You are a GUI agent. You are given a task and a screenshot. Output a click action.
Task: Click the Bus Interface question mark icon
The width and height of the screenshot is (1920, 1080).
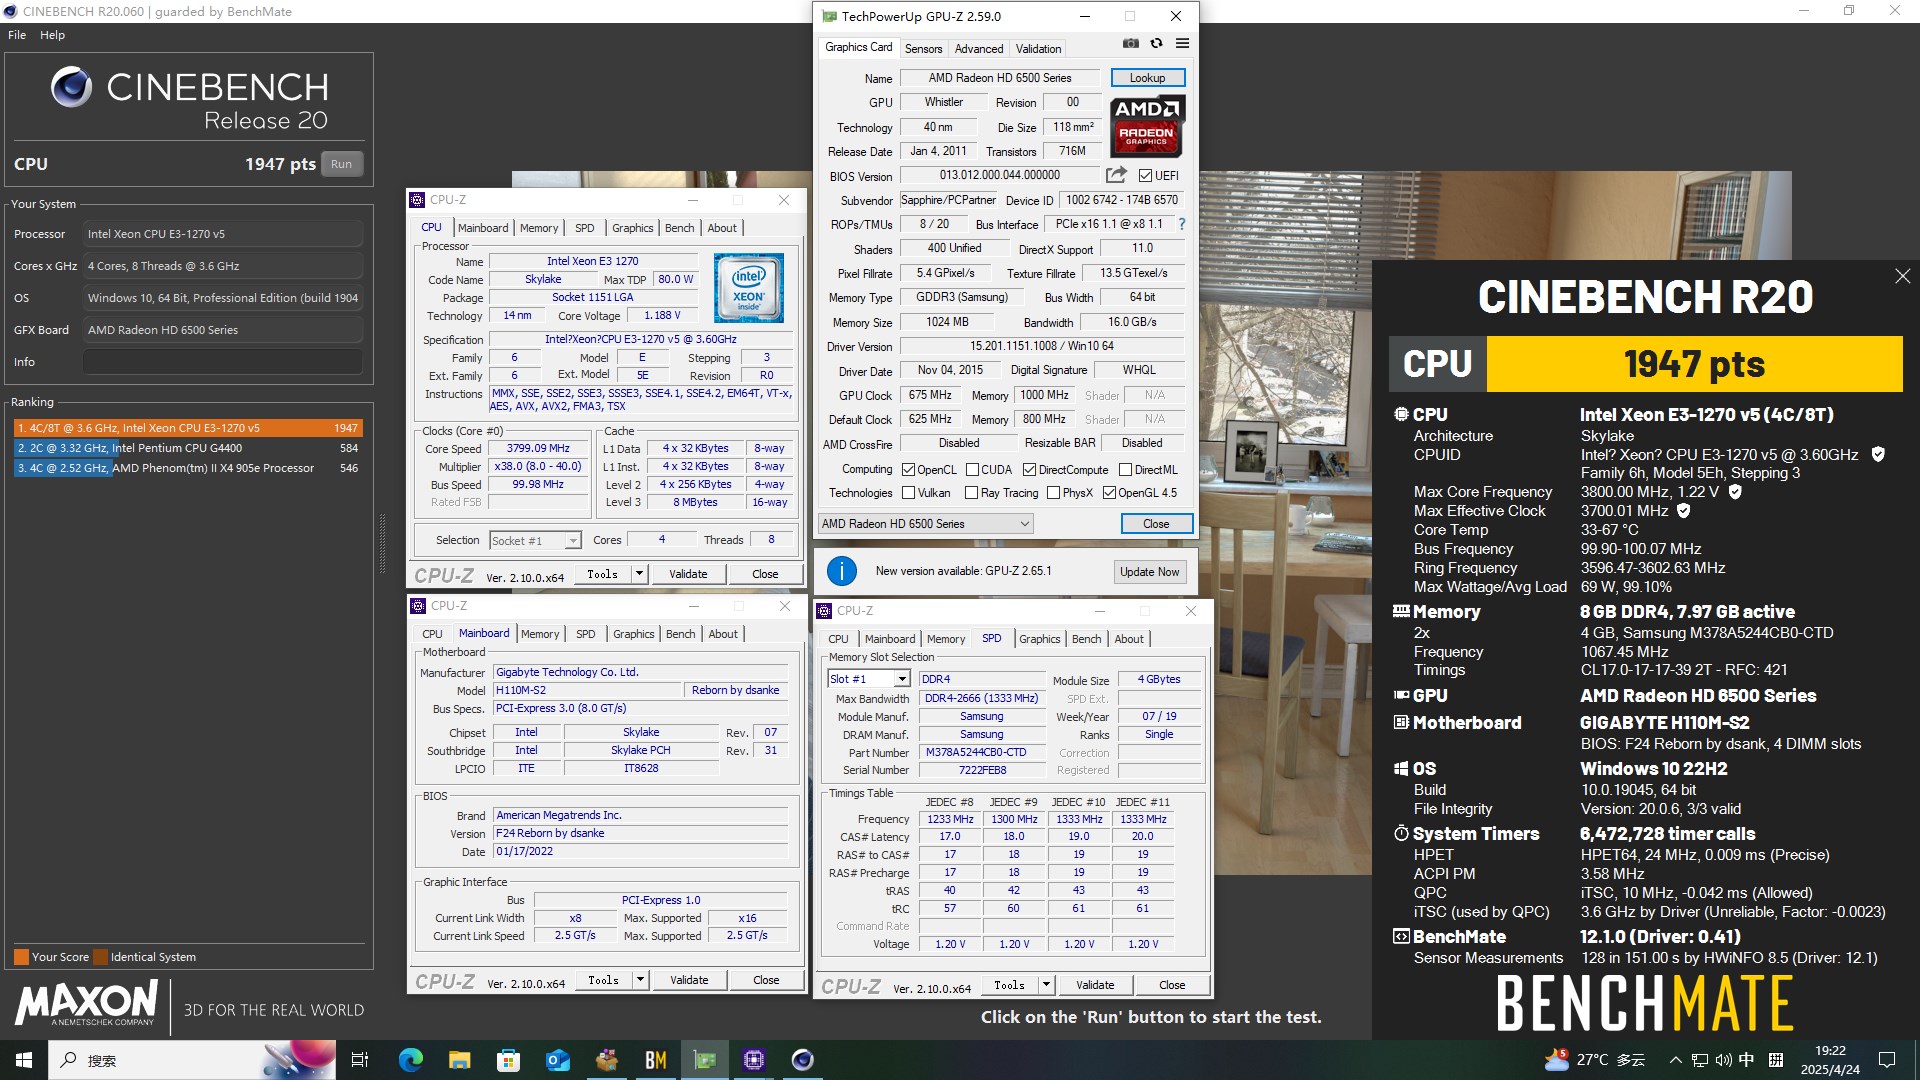point(1182,224)
